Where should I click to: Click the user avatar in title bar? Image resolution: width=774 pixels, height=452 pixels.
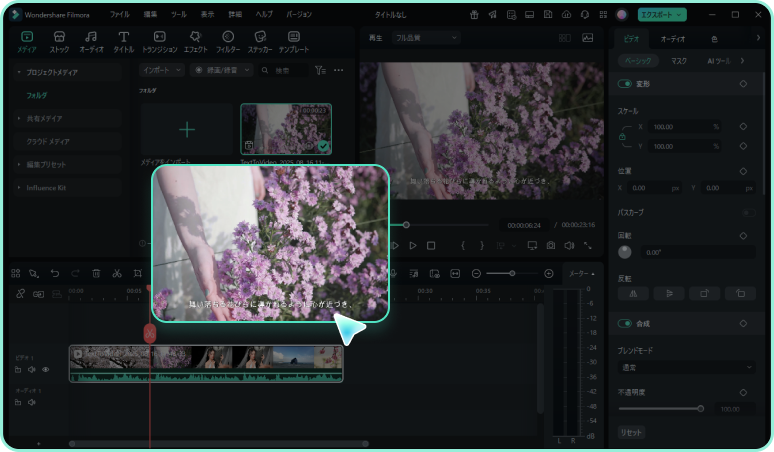click(x=621, y=14)
